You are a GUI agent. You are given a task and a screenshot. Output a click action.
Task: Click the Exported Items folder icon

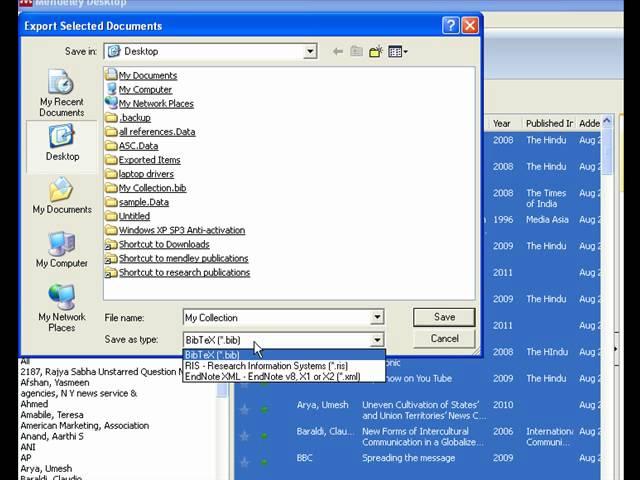111,160
